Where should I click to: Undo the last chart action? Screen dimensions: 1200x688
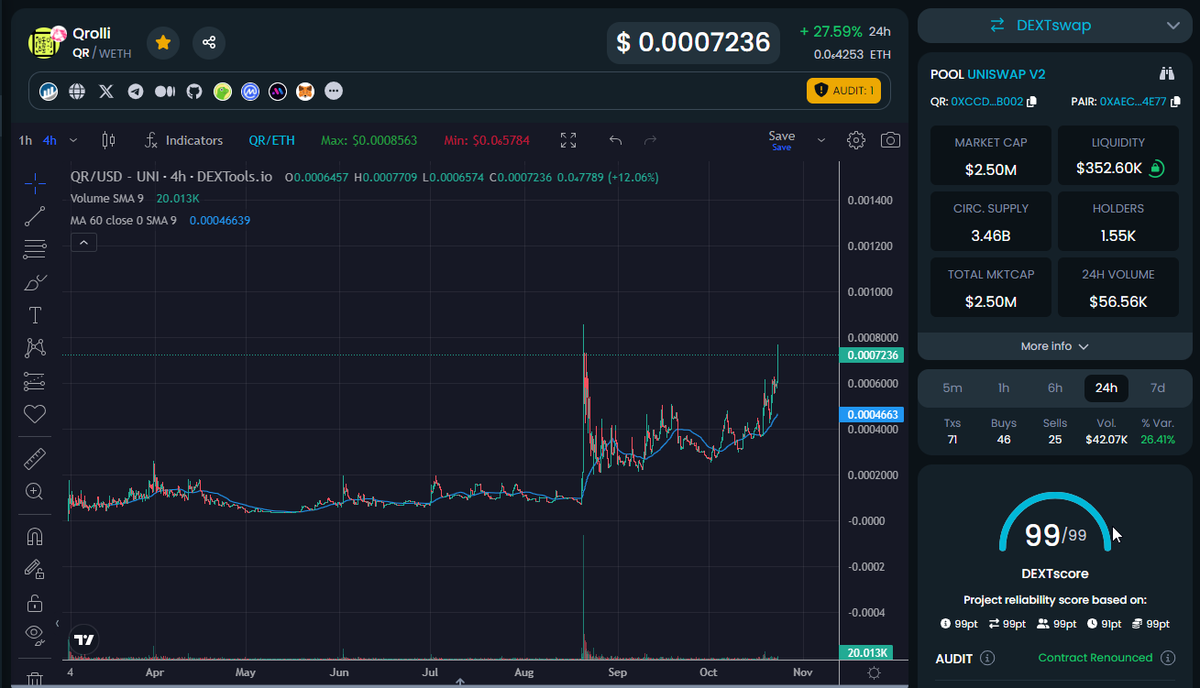615,140
